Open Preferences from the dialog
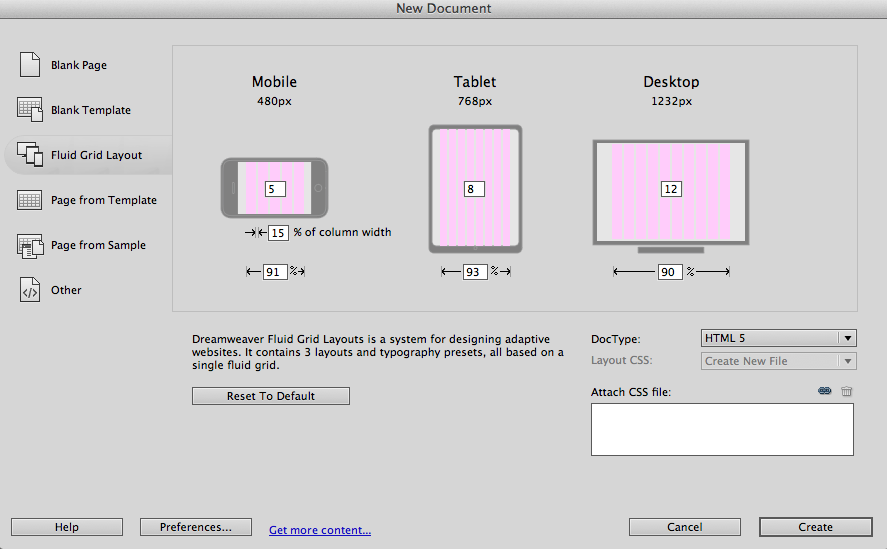The image size is (887, 549). 194,527
